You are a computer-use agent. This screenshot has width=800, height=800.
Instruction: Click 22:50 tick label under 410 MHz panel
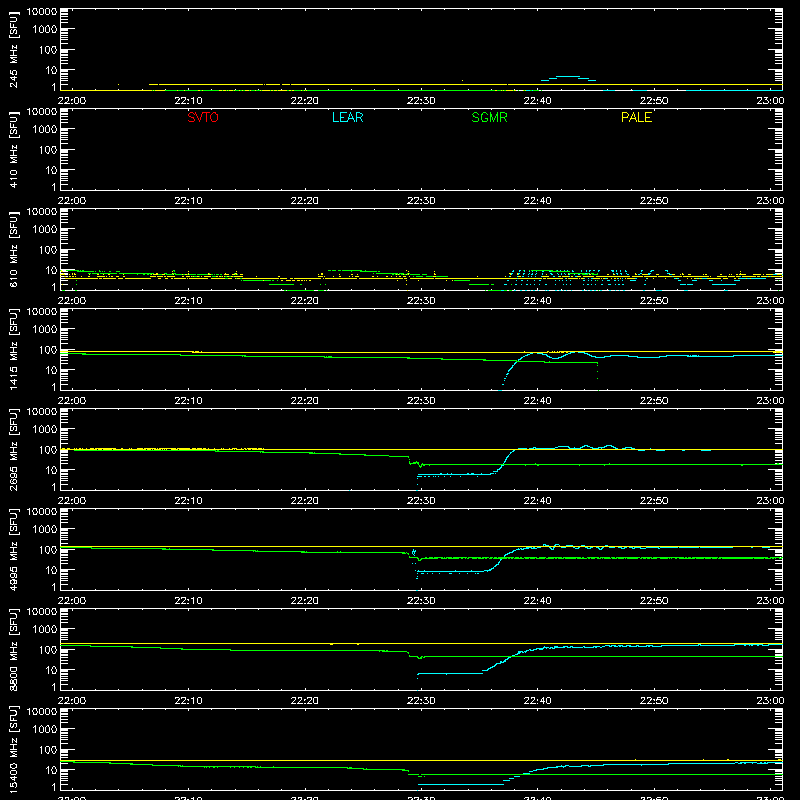tap(654, 201)
